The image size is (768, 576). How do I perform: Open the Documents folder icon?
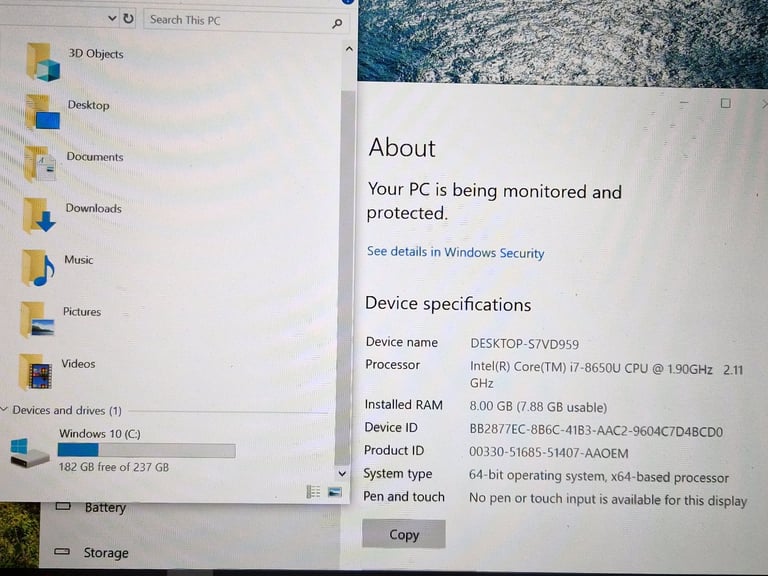tap(41, 164)
